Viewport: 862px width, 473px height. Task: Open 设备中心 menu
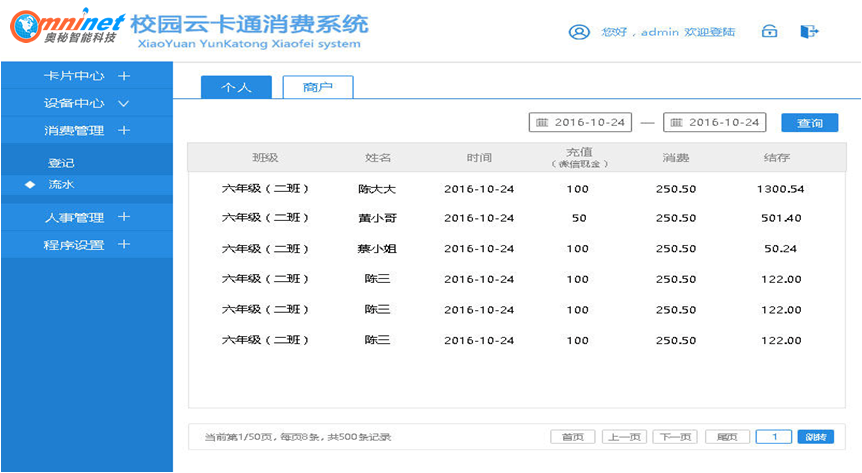[x=87, y=103]
